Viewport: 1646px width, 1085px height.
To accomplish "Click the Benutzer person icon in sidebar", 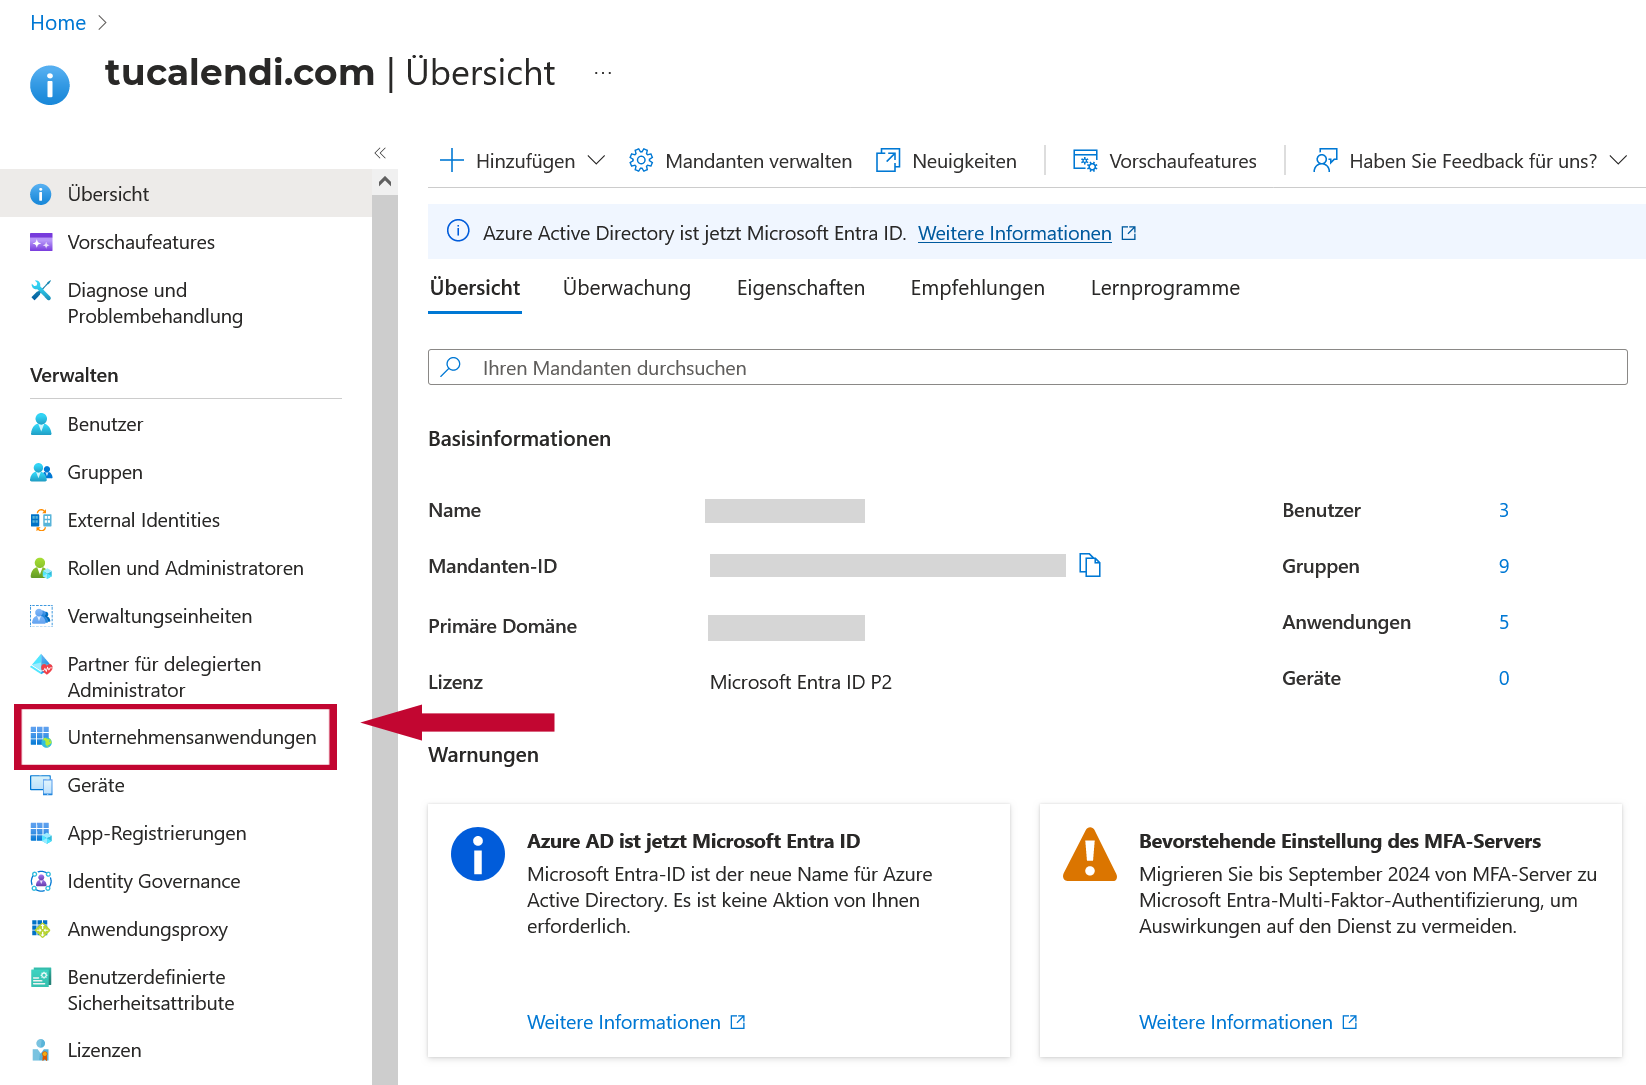I will (41, 424).
